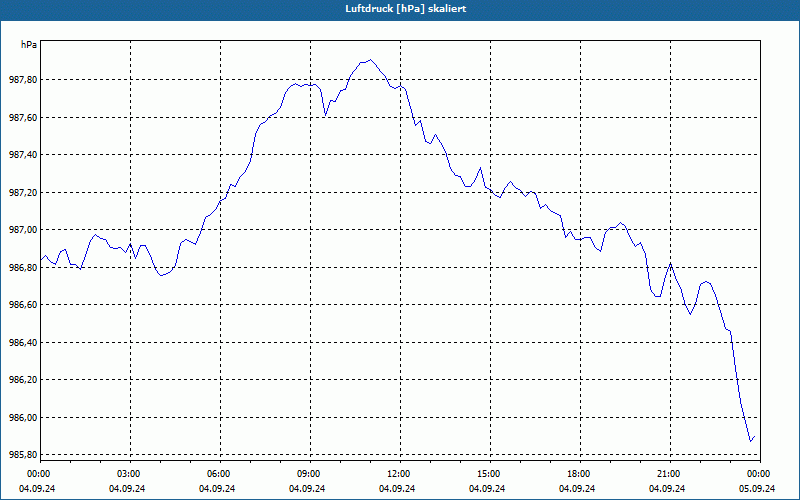Image resolution: width=800 pixels, height=500 pixels.
Task: Select the 986,60 axis value
Action: point(23,305)
